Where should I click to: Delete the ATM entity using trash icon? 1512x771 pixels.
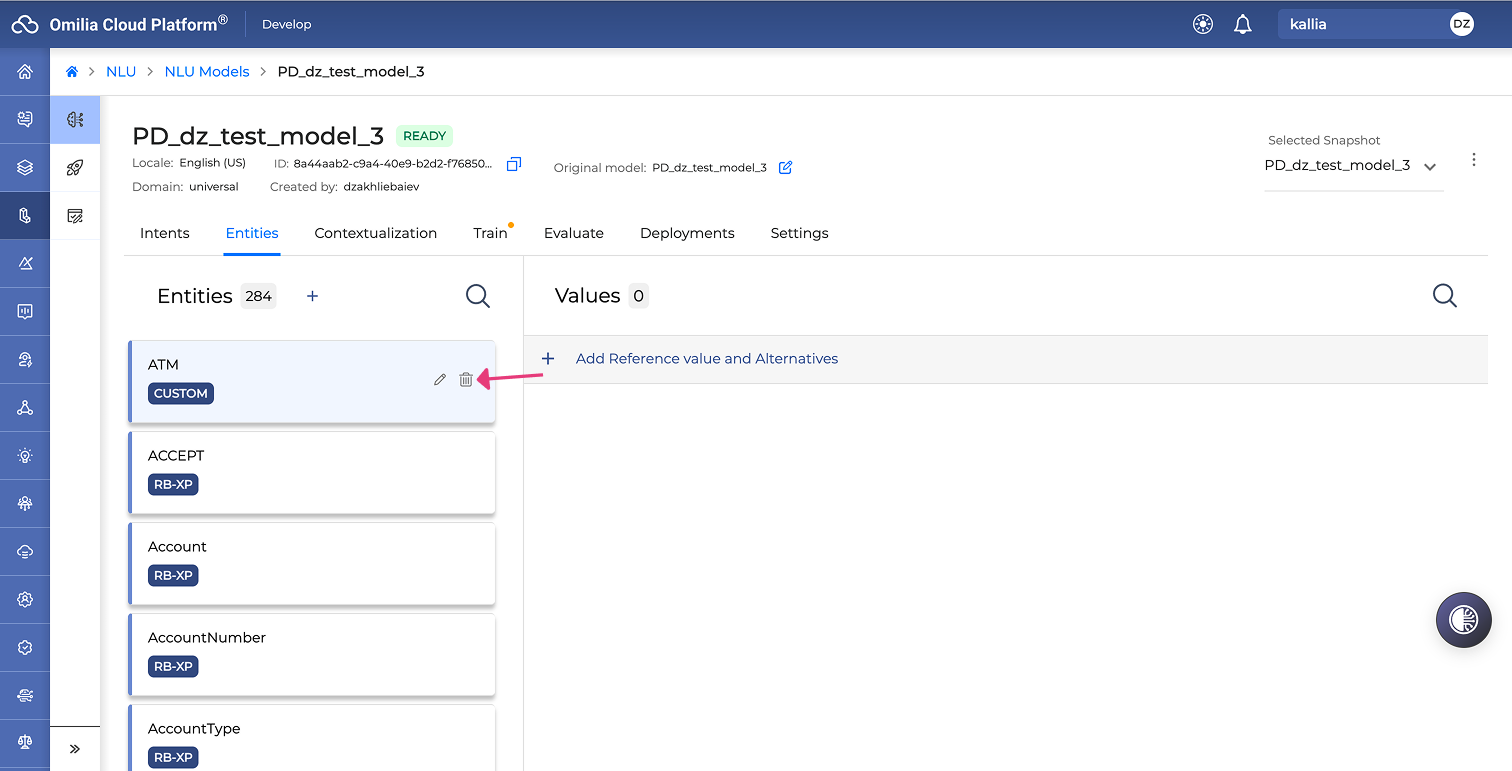pos(466,379)
